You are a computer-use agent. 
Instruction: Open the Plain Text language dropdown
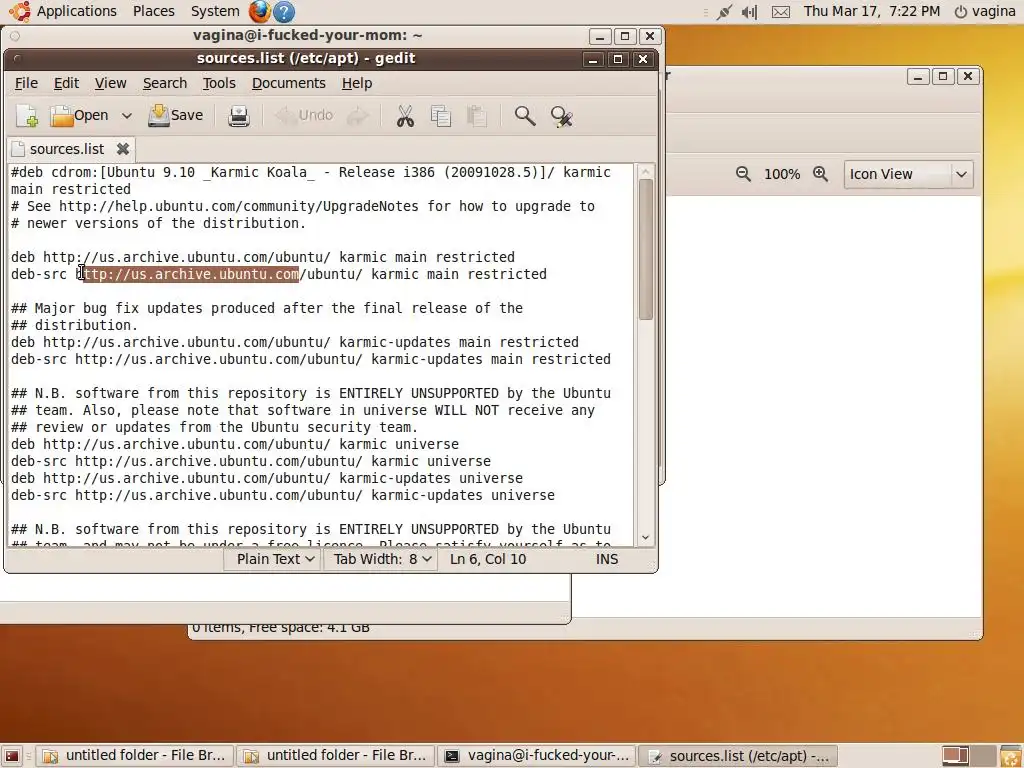click(274, 559)
